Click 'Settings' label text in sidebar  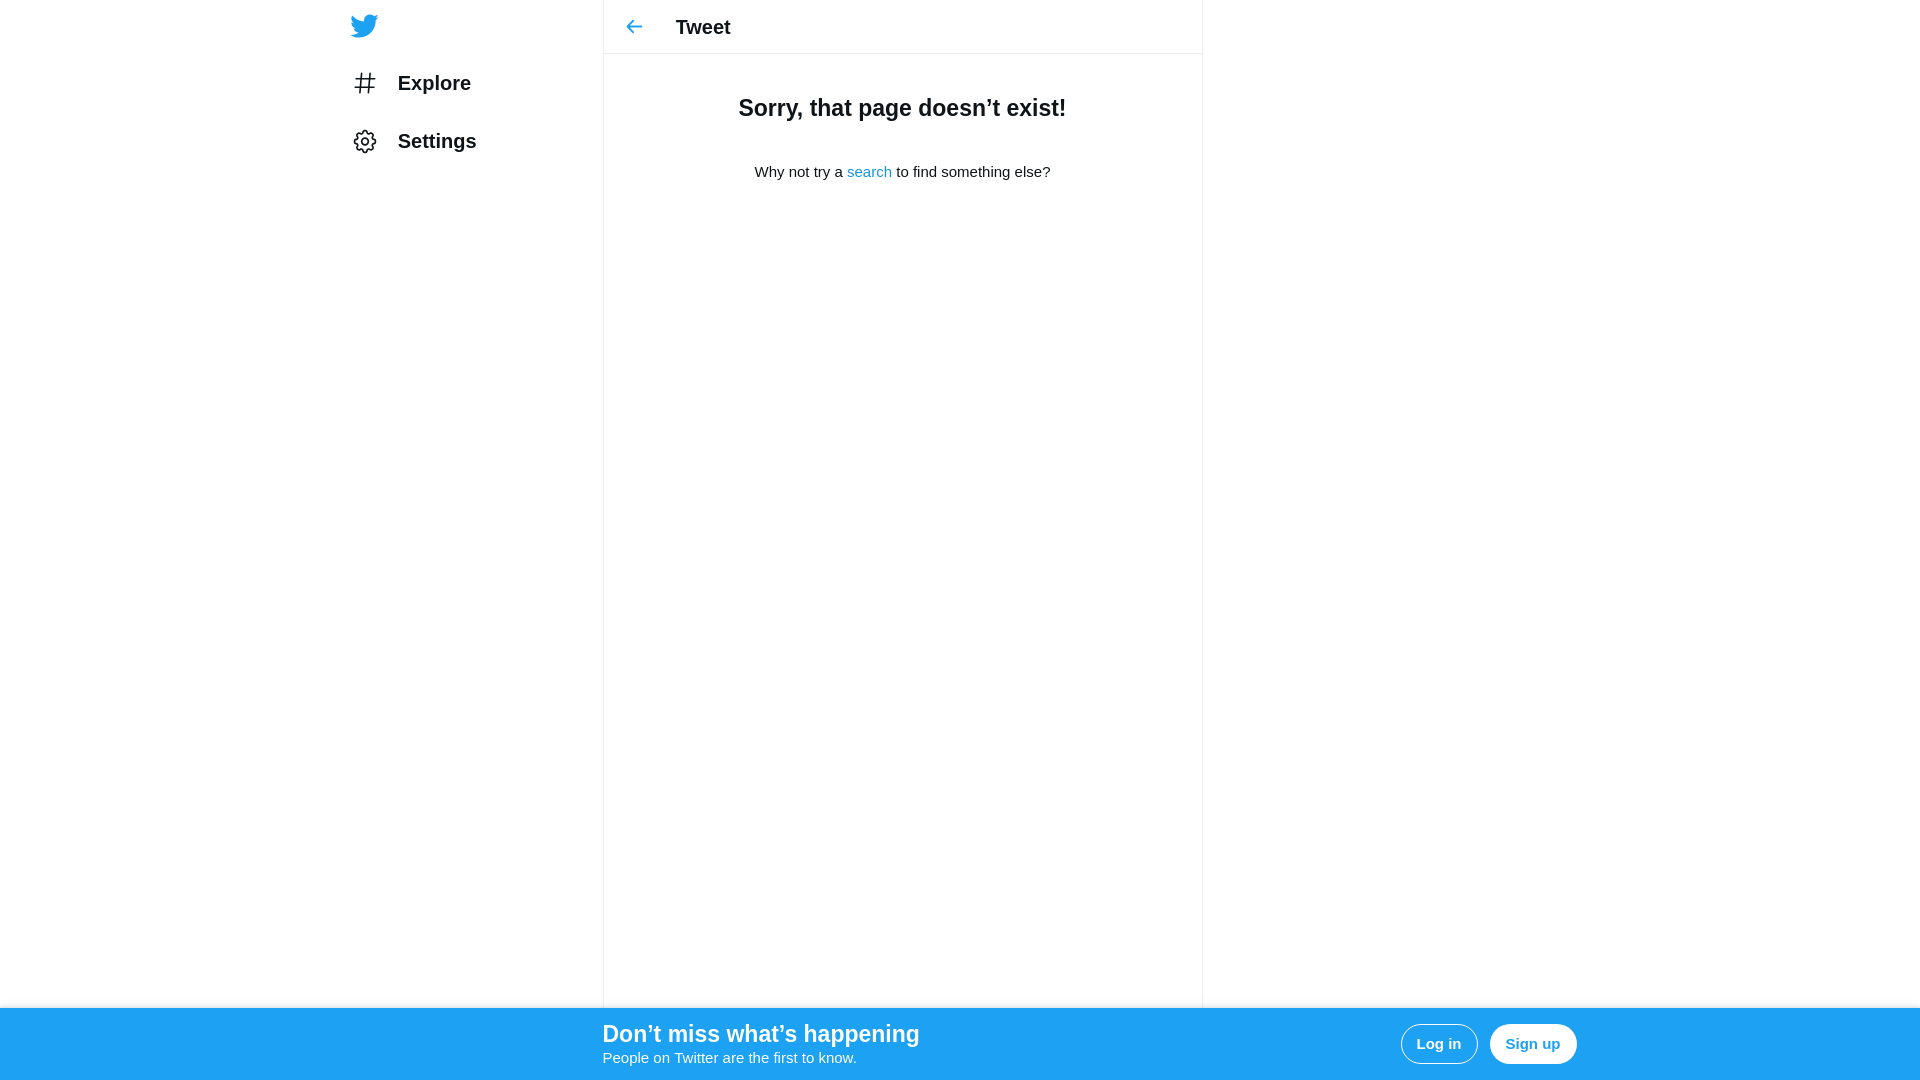coord(437,141)
